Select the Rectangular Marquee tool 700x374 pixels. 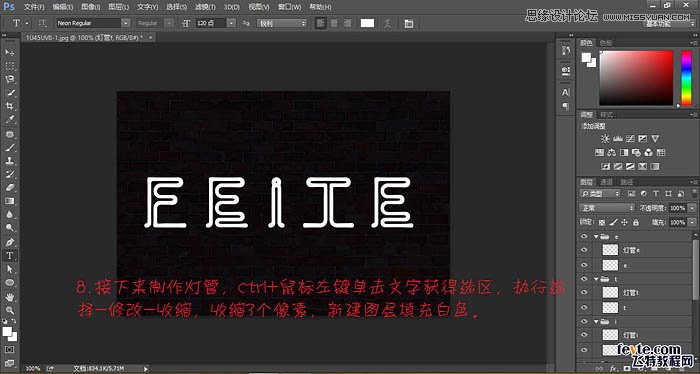click(9, 66)
